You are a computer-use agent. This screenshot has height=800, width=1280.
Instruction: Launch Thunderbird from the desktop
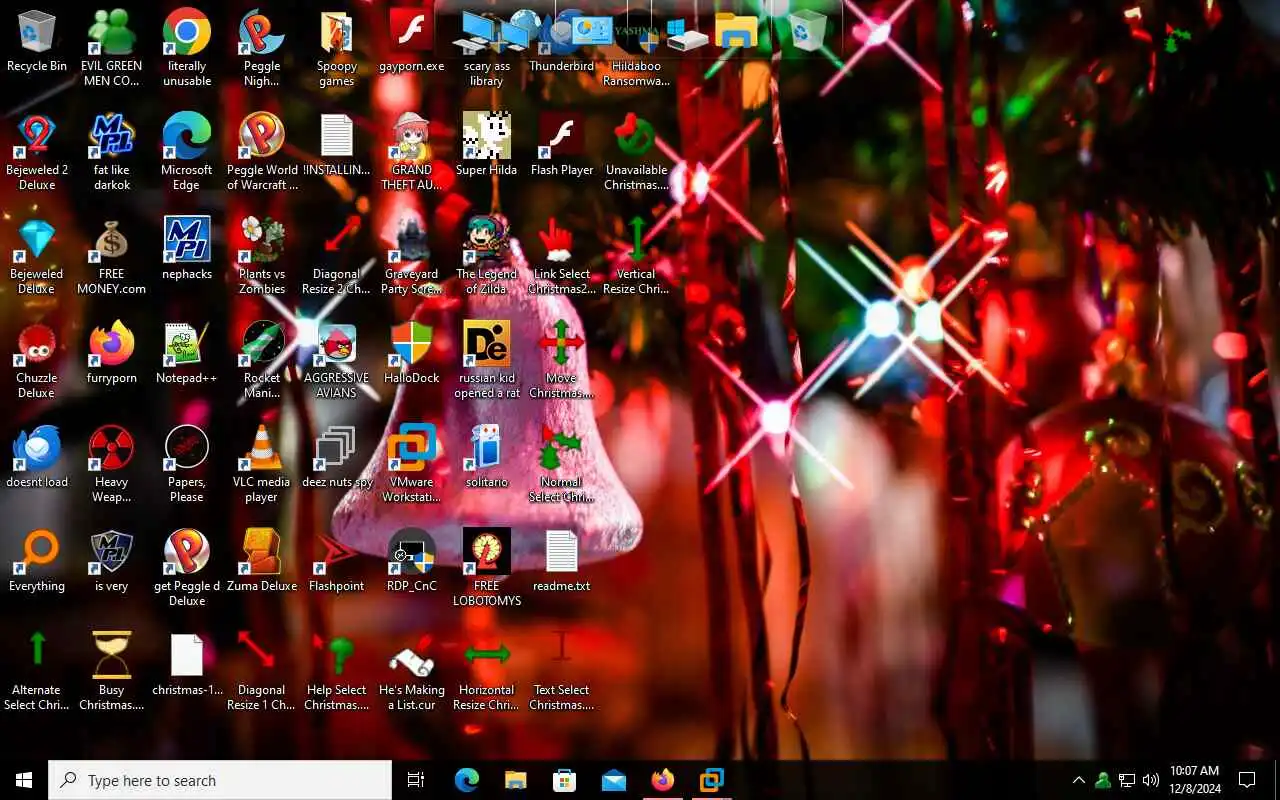tap(562, 42)
